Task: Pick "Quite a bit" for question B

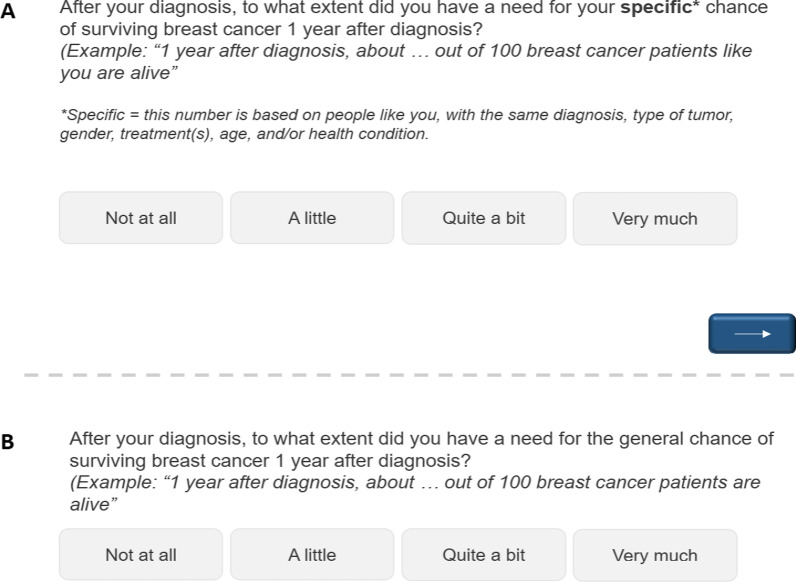Action: [x=484, y=555]
